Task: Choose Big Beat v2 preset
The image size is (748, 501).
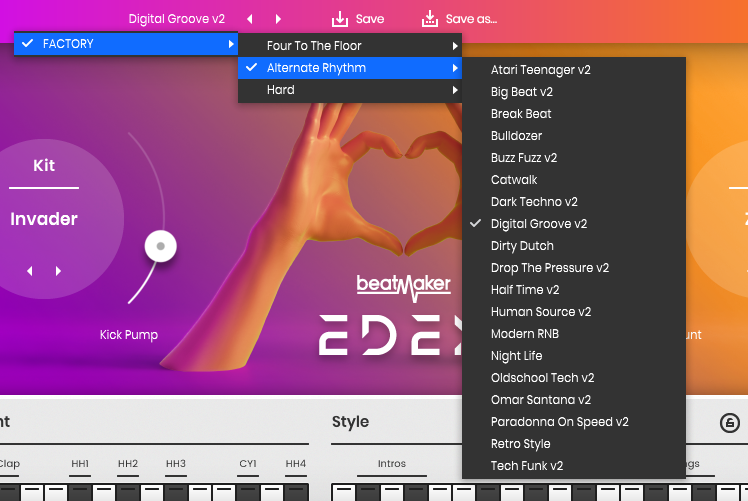Action: coord(574,92)
